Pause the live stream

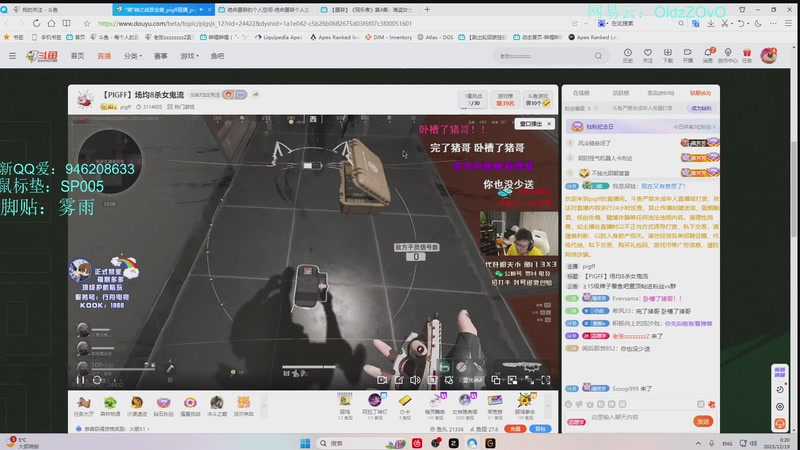(x=80, y=380)
